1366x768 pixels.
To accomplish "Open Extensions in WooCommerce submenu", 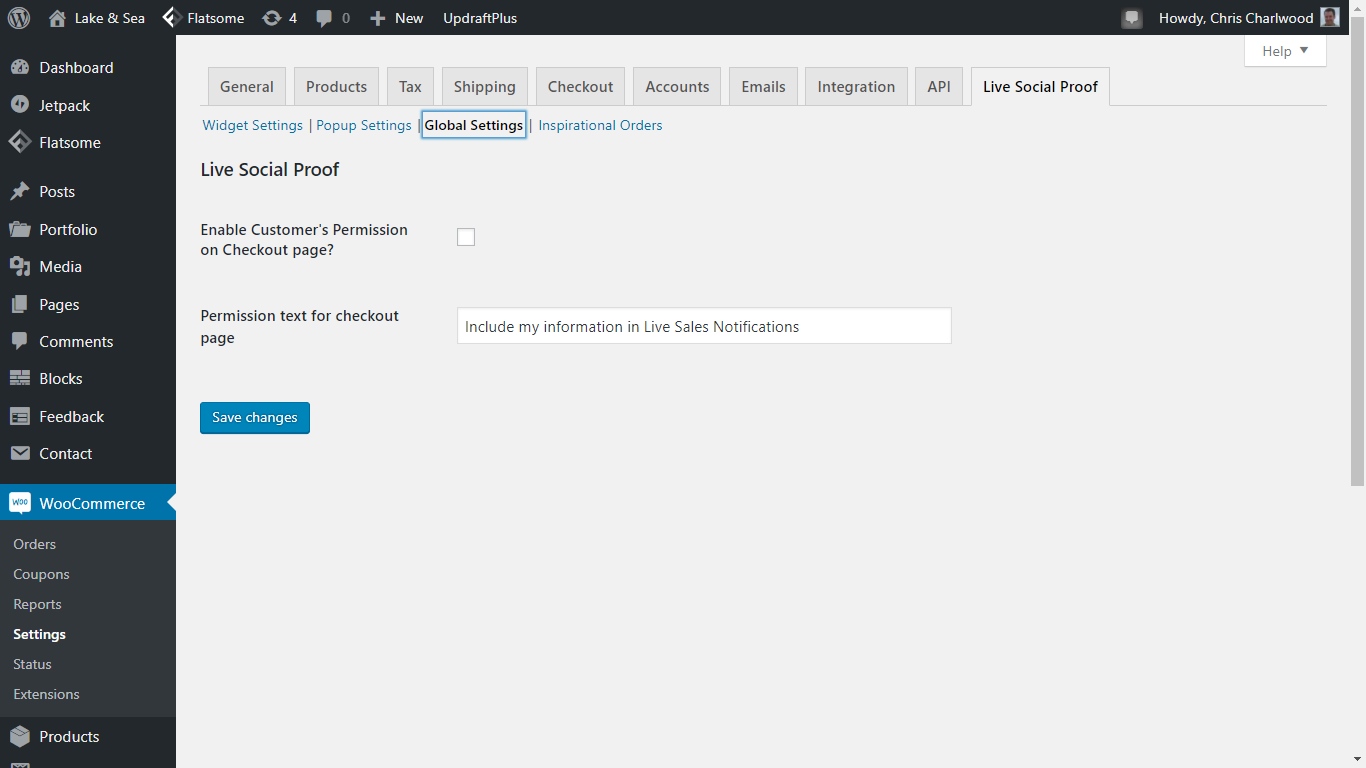I will [46, 694].
